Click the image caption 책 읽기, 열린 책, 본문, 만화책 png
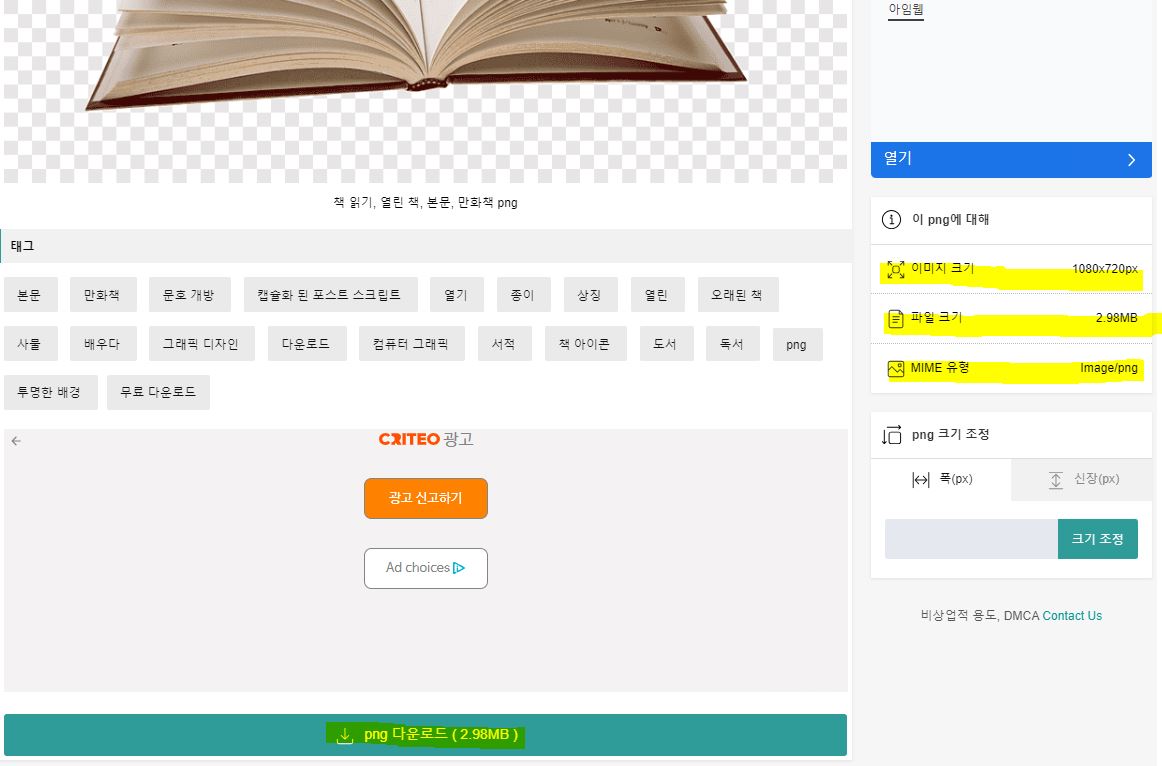 pos(425,202)
